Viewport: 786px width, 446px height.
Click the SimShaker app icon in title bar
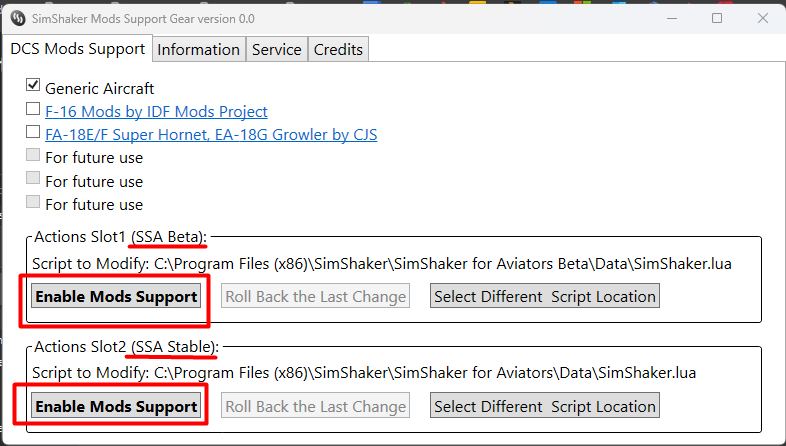pos(18,19)
